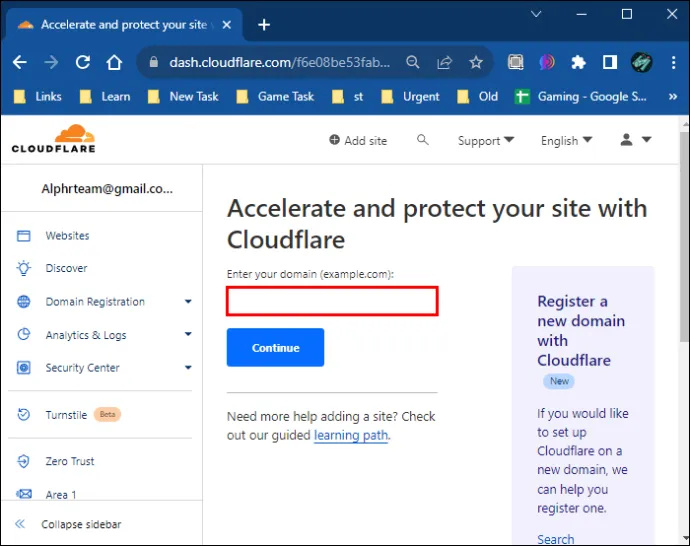Click the Domain Registration globe icon

pyautogui.click(x=24, y=301)
